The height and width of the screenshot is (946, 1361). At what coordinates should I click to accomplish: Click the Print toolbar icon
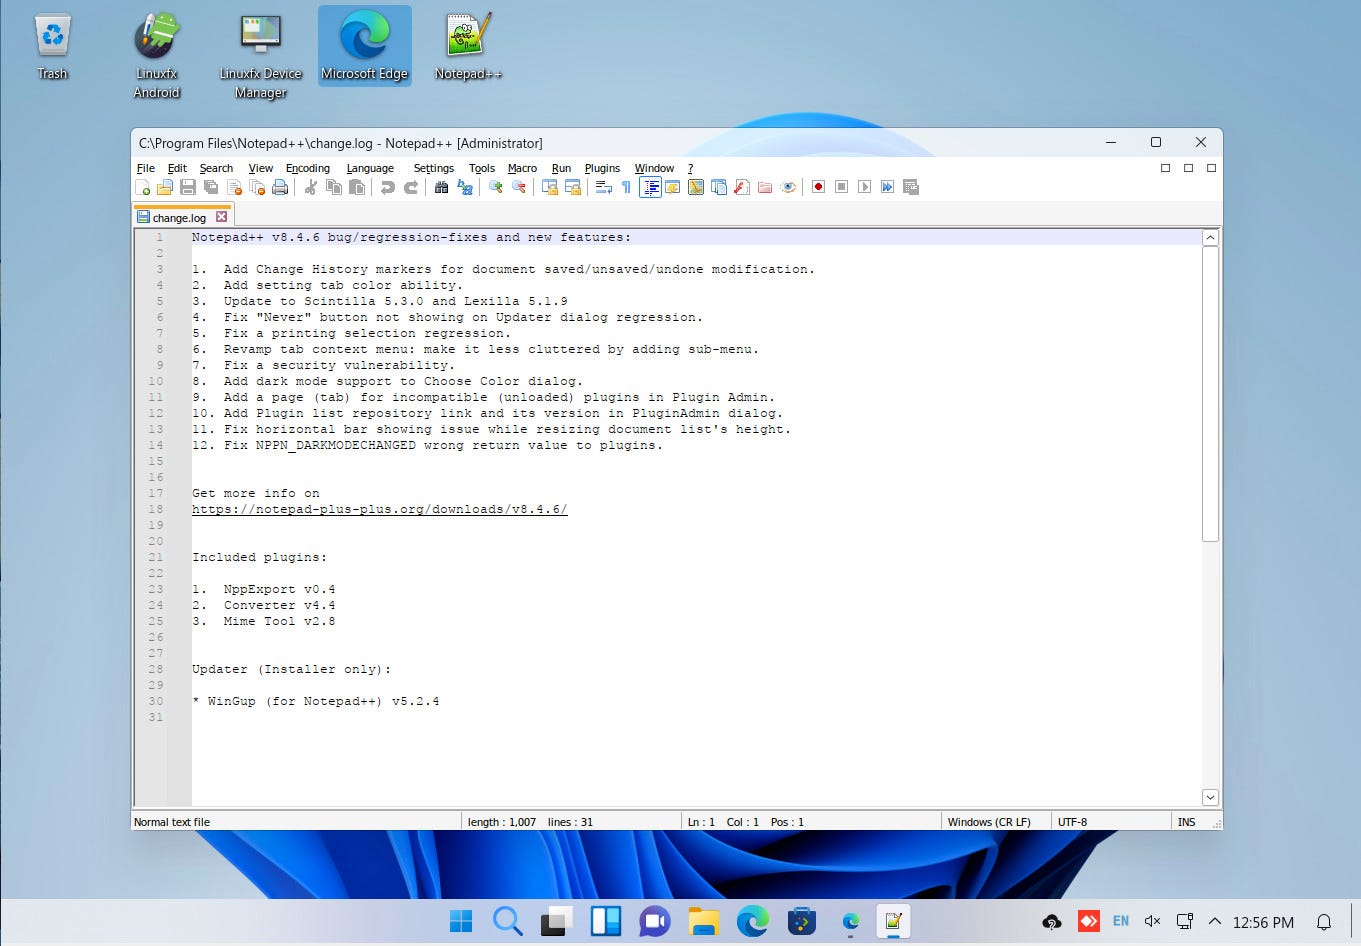click(280, 187)
